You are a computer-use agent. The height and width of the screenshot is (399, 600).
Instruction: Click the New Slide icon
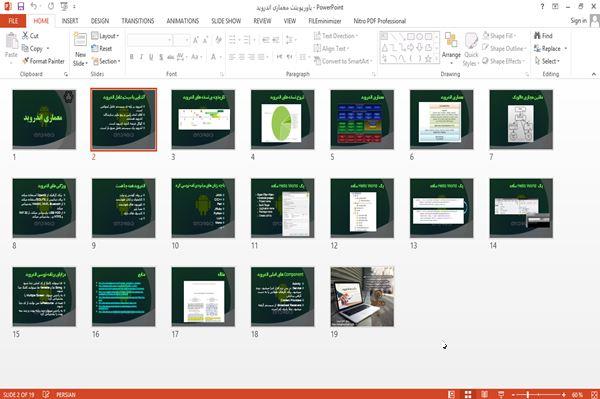[x=80, y=40]
